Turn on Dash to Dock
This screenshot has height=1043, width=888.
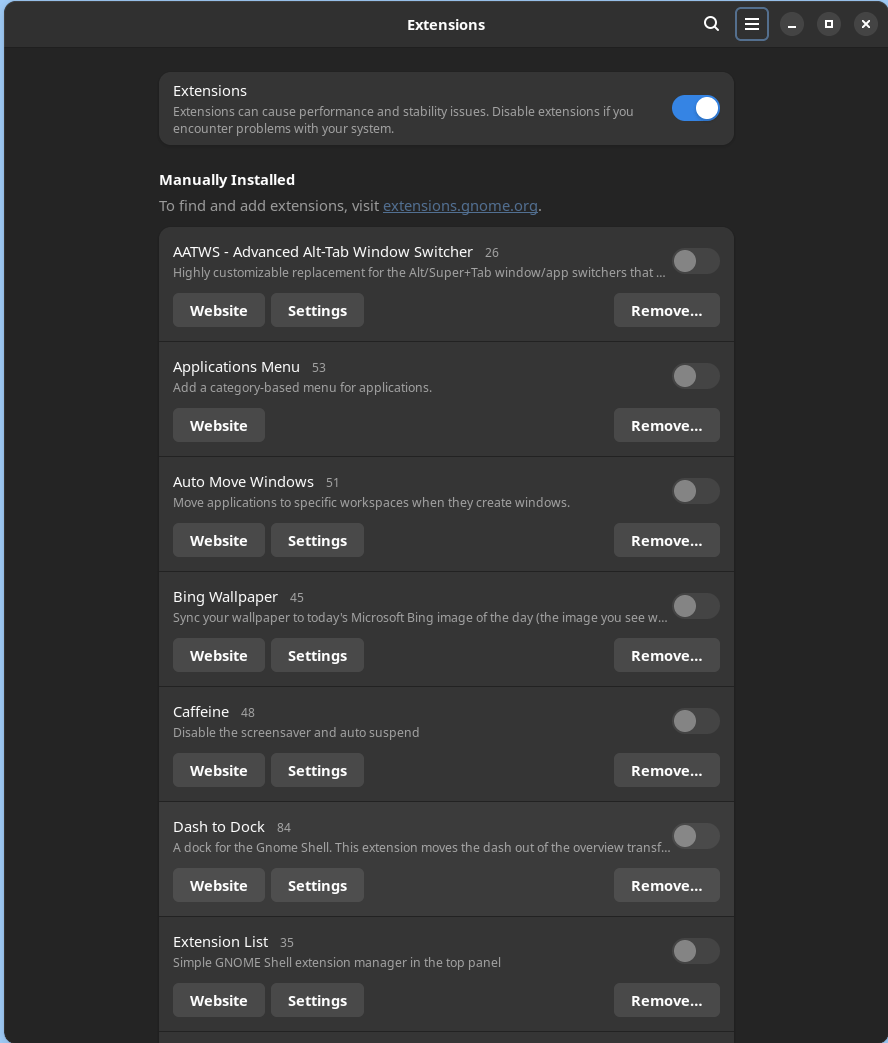point(696,836)
